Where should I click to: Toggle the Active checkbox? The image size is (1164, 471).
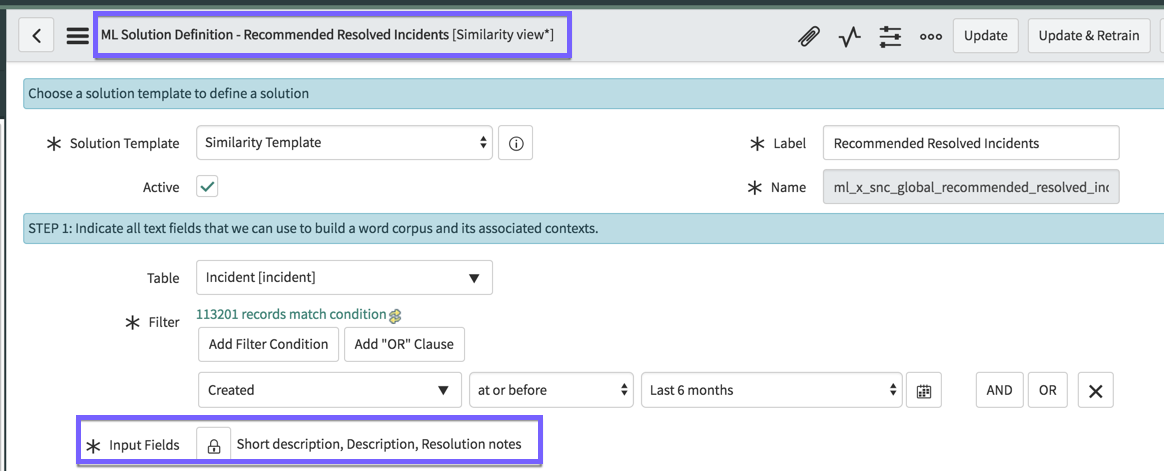point(207,187)
